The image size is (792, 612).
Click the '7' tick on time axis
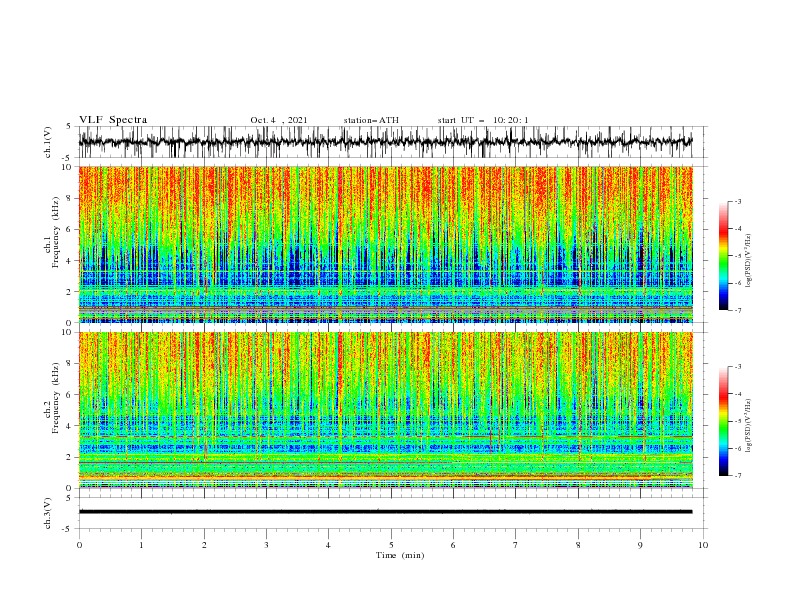coord(516,545)
